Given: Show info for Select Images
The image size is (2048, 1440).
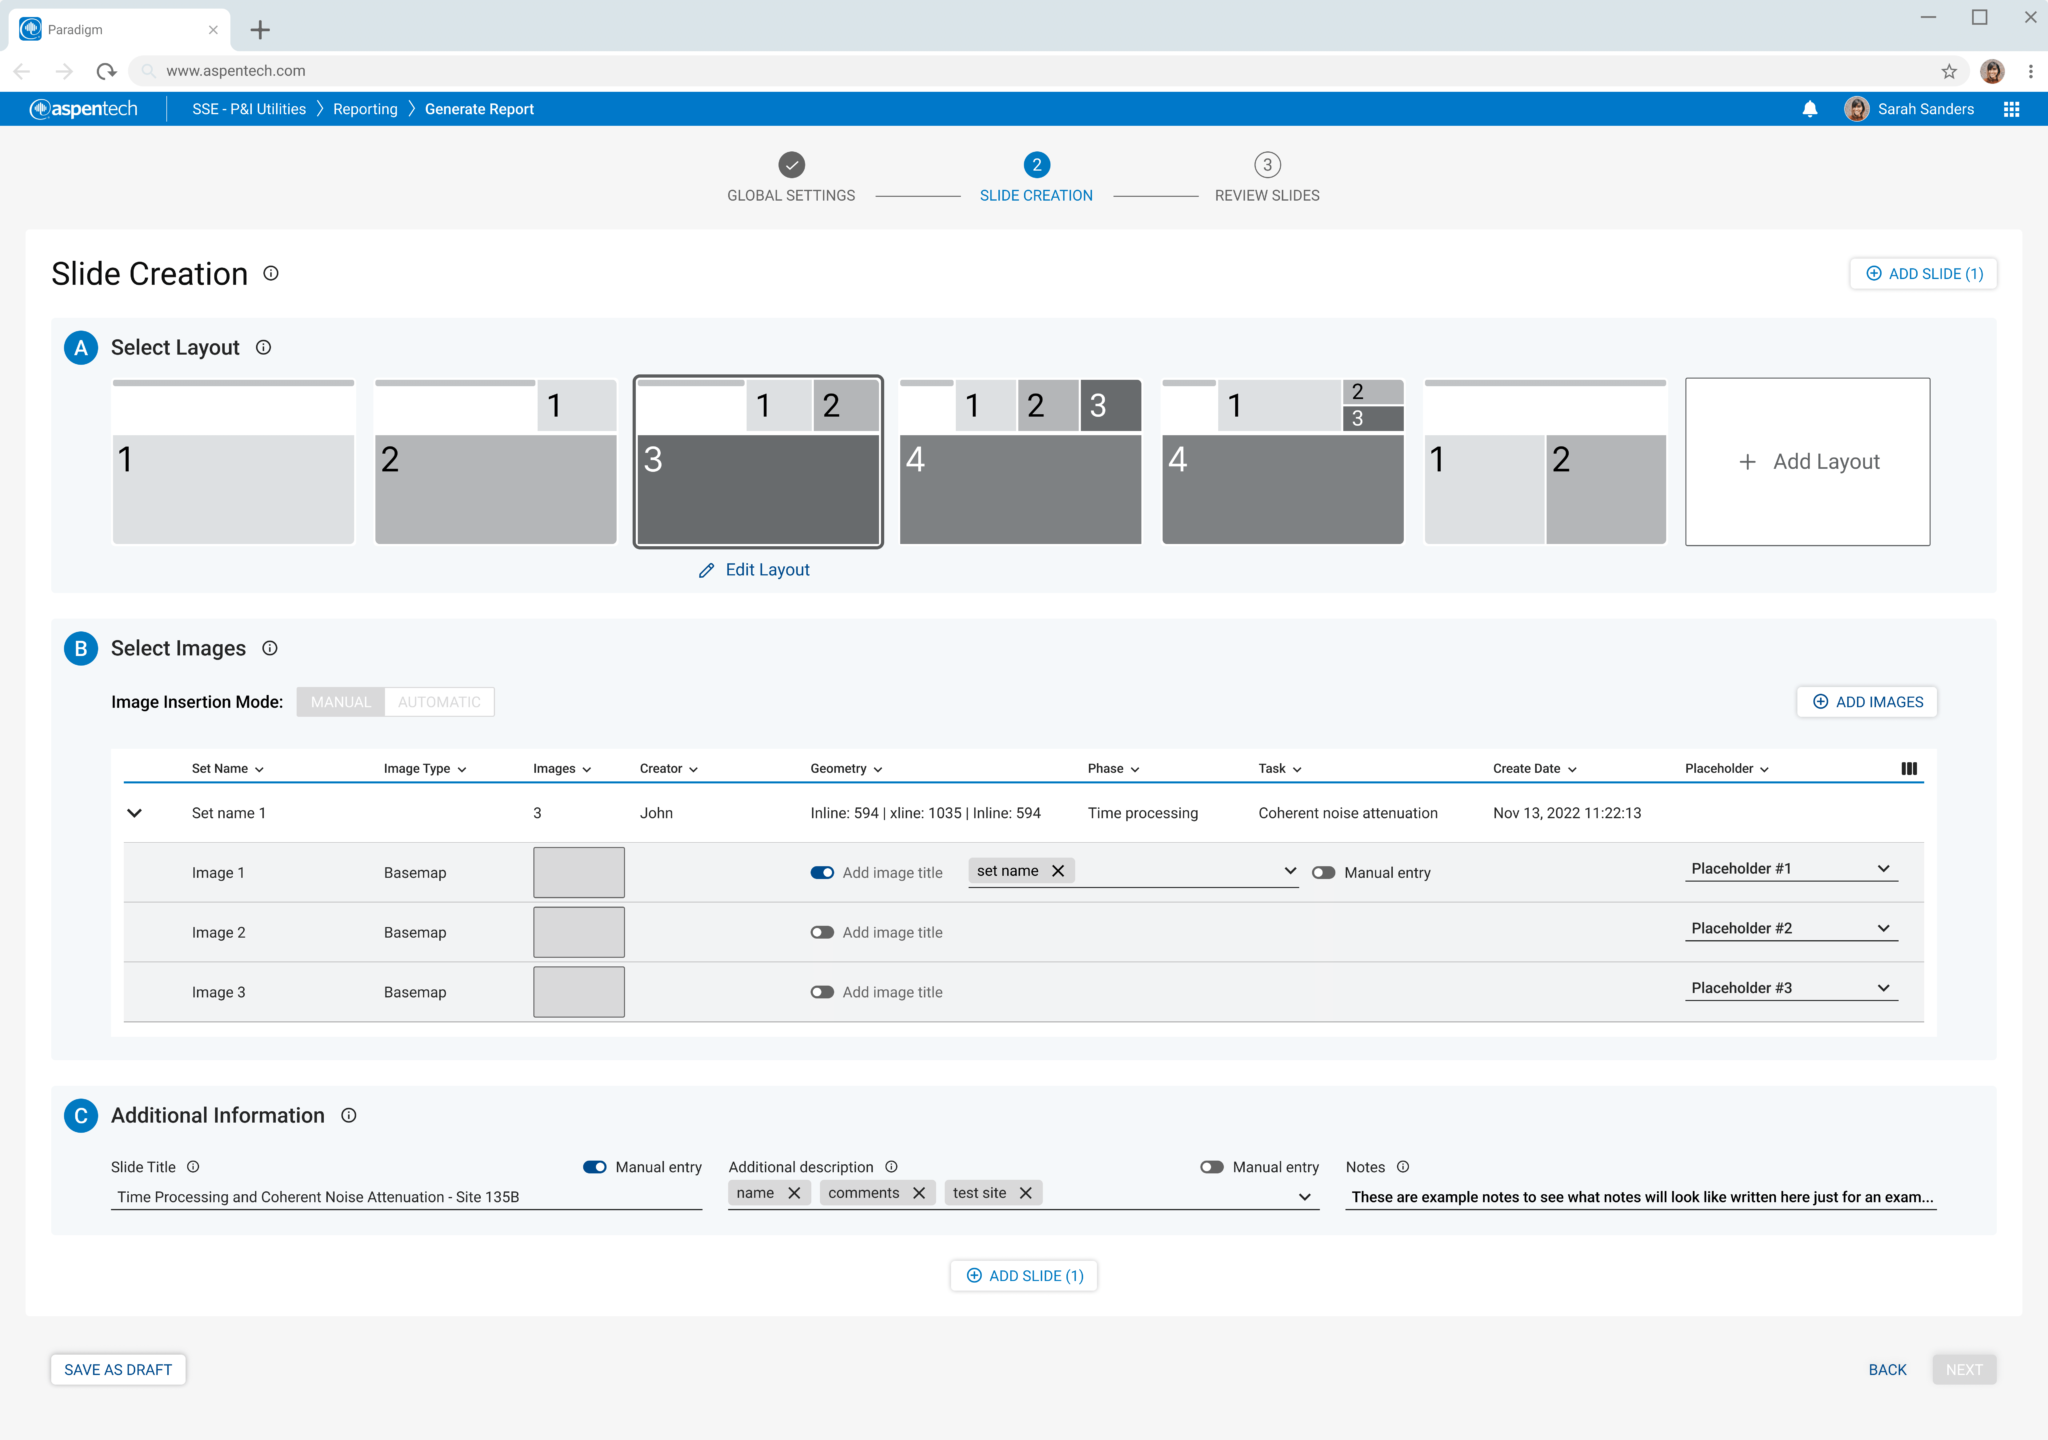Looking at the screenshot, I should [x=269, y=648].
